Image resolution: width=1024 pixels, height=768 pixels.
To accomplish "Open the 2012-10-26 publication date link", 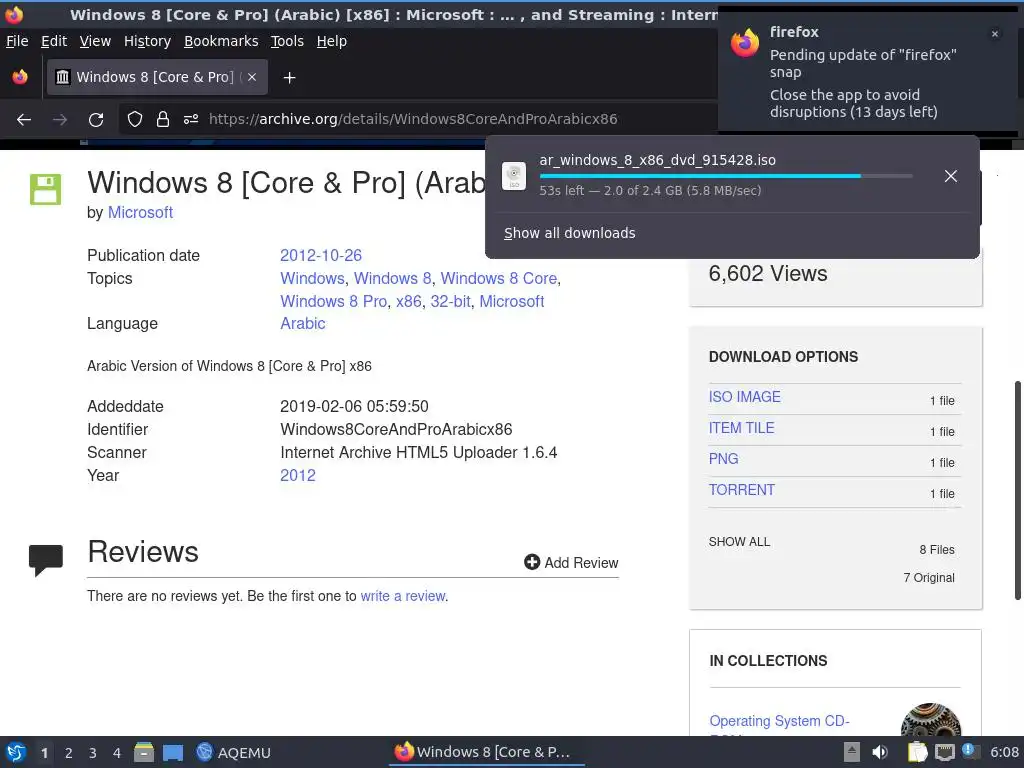I will [x=321, y=255].
